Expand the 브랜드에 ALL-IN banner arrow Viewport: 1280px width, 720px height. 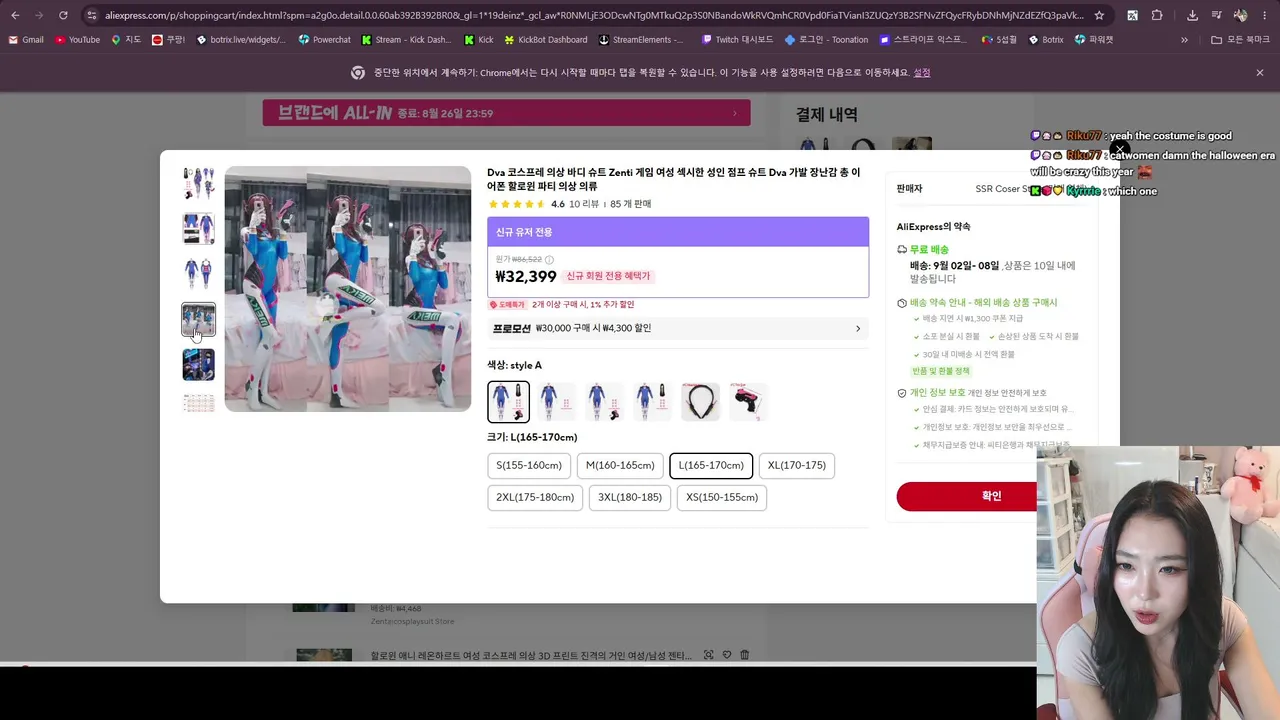(735, 113)
